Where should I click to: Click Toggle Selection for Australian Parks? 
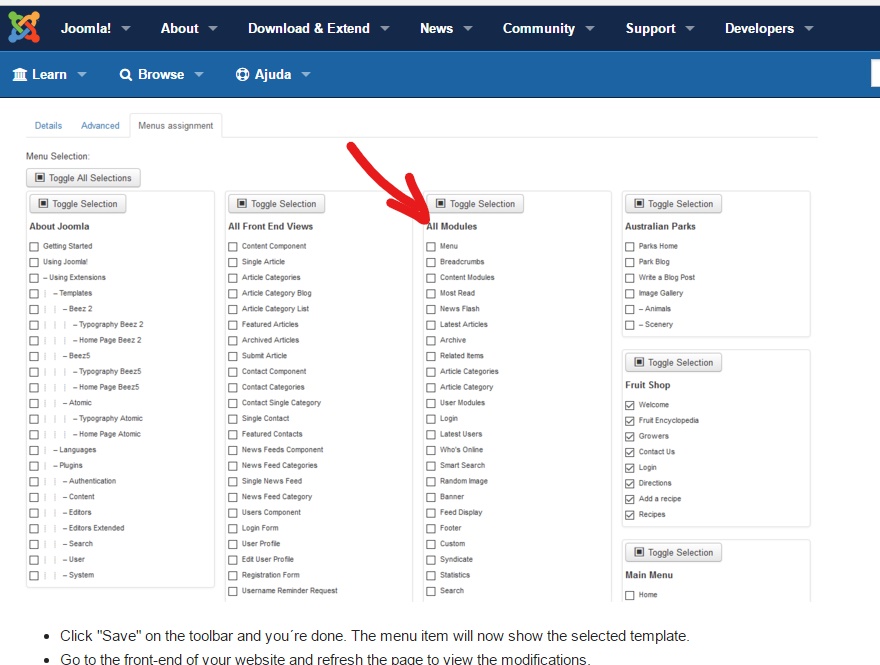673,204
